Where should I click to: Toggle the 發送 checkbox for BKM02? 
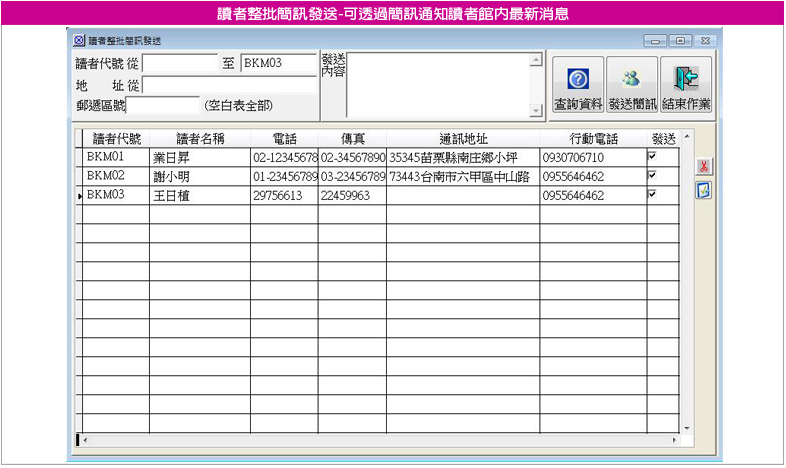pyautogui.click(x=652, y=175)
